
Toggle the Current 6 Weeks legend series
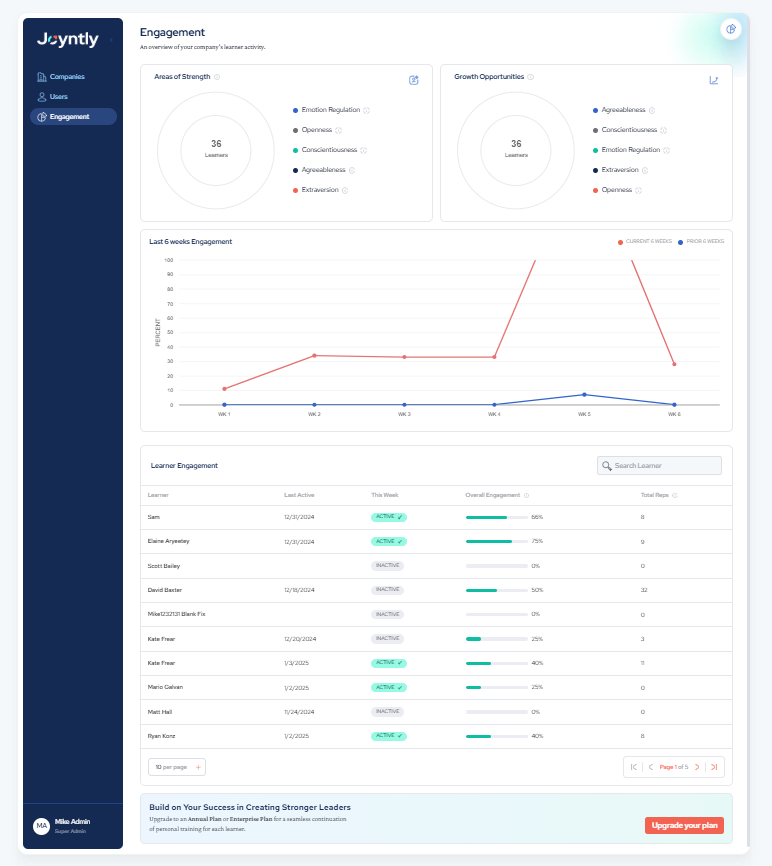point(645,242)
